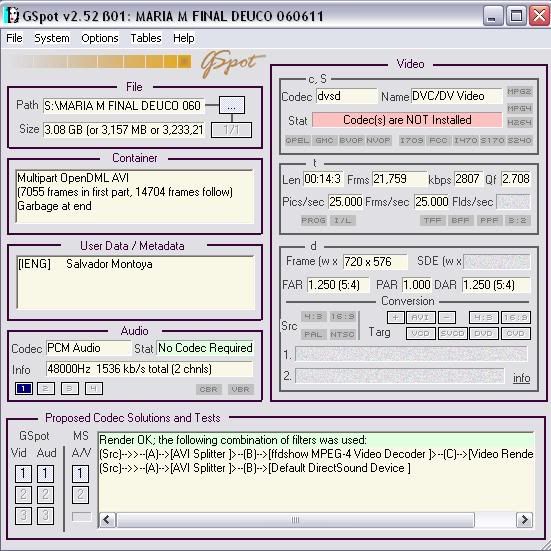551x551 pixels.
Task: Minimize the GSpot window
Action: click(x=492, y=16)
